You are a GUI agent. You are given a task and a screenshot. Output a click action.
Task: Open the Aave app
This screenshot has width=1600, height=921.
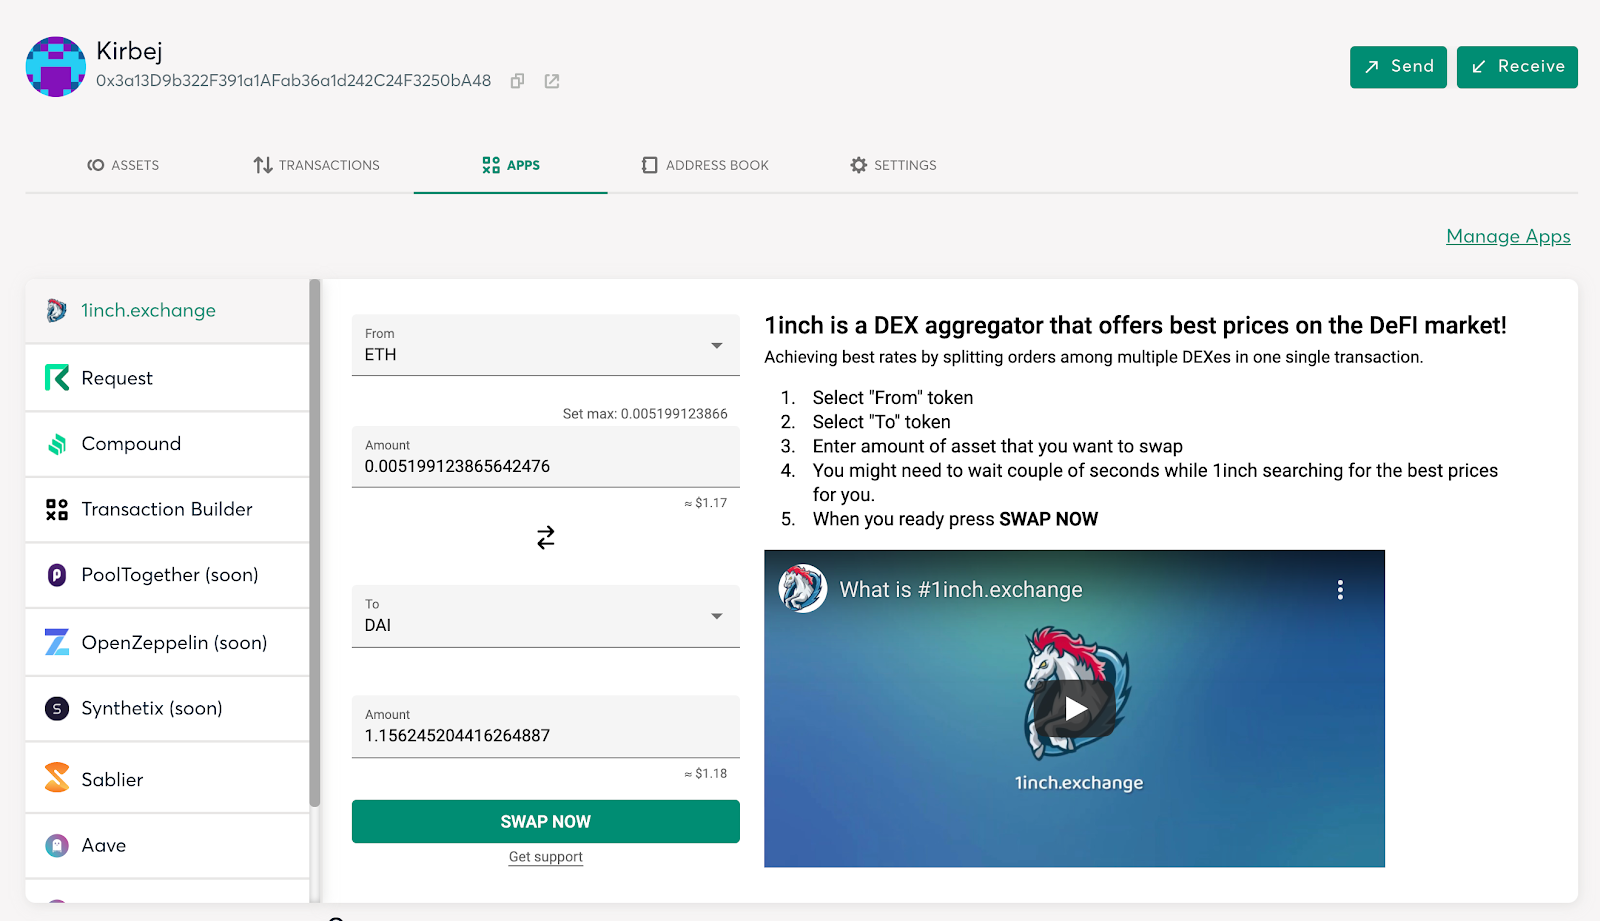tap(167, 846)
